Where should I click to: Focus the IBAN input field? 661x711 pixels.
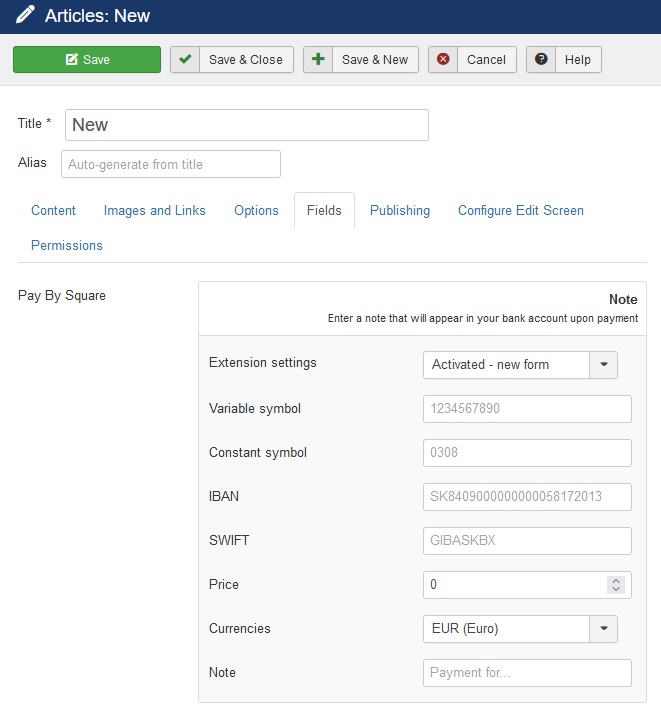[x=527, y=497]
